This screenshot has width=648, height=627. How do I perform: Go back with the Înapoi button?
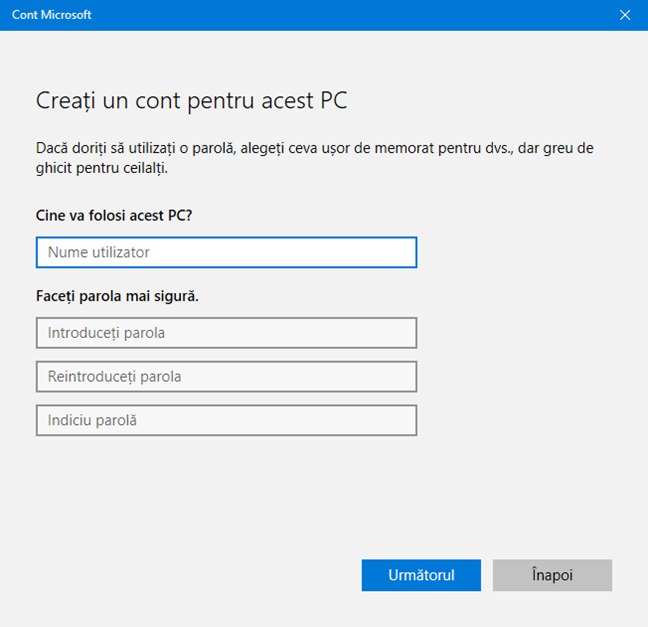click(552, 575)
